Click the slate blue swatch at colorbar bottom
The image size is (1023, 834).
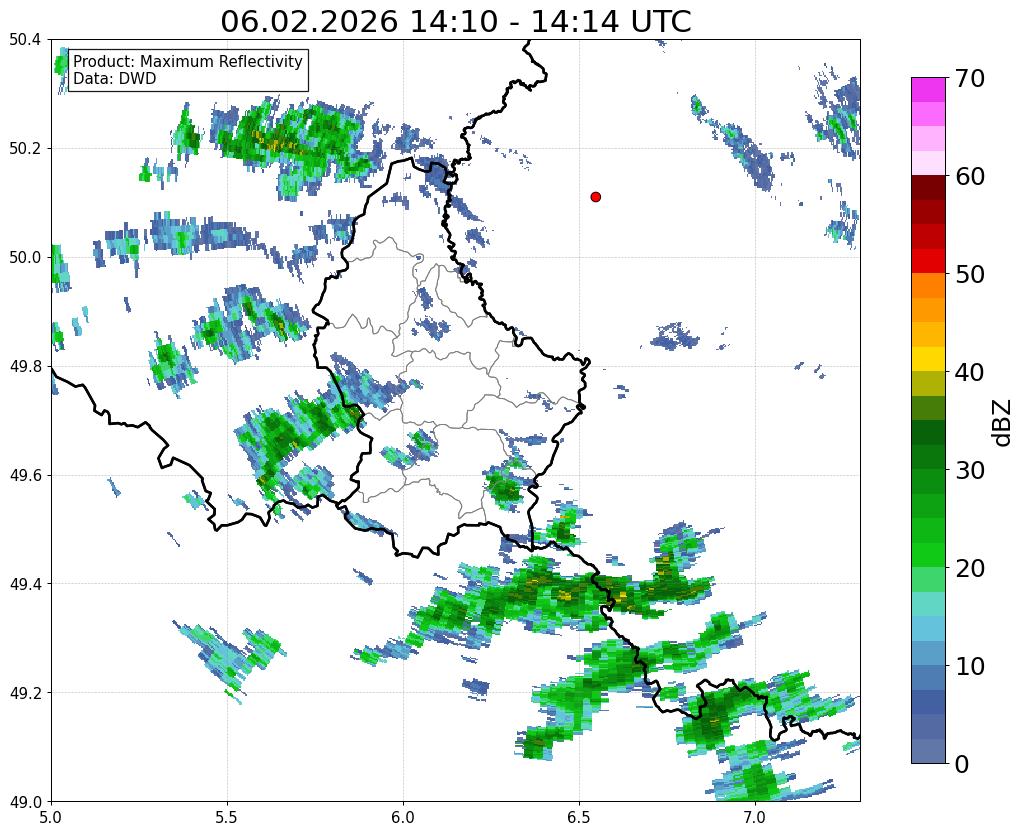click(x=928, y=750)
